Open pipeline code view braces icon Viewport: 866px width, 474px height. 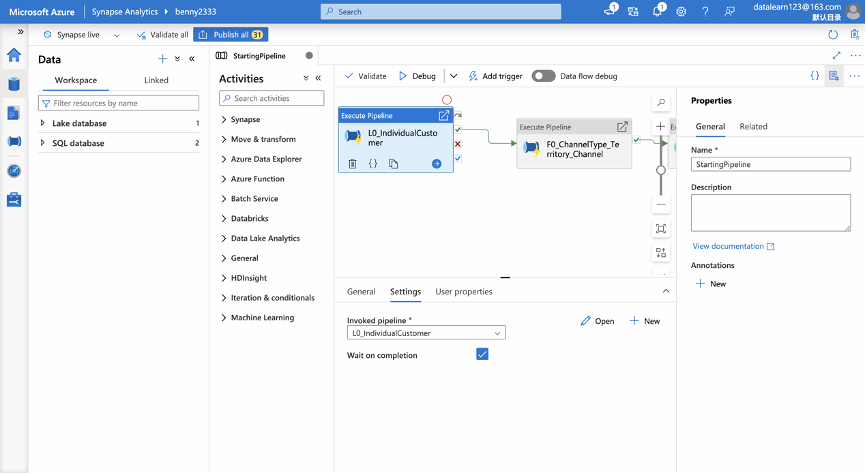(815, 76)
